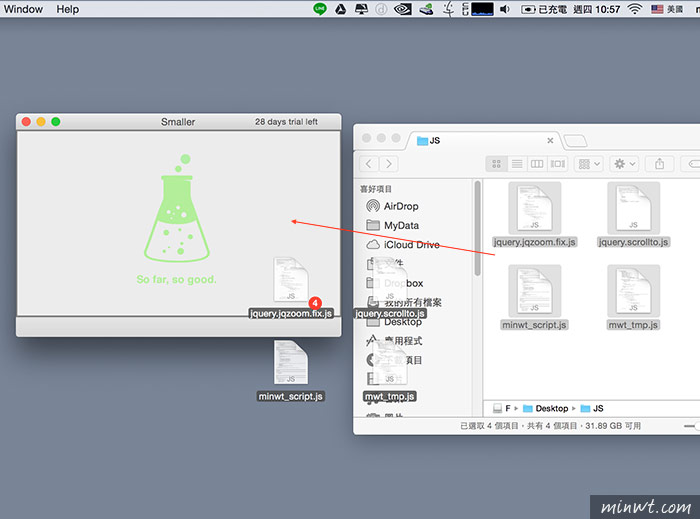This screenshot has height=519, width=700.
Task: Click F drive in path bar
Action: [x=502, y=408]
